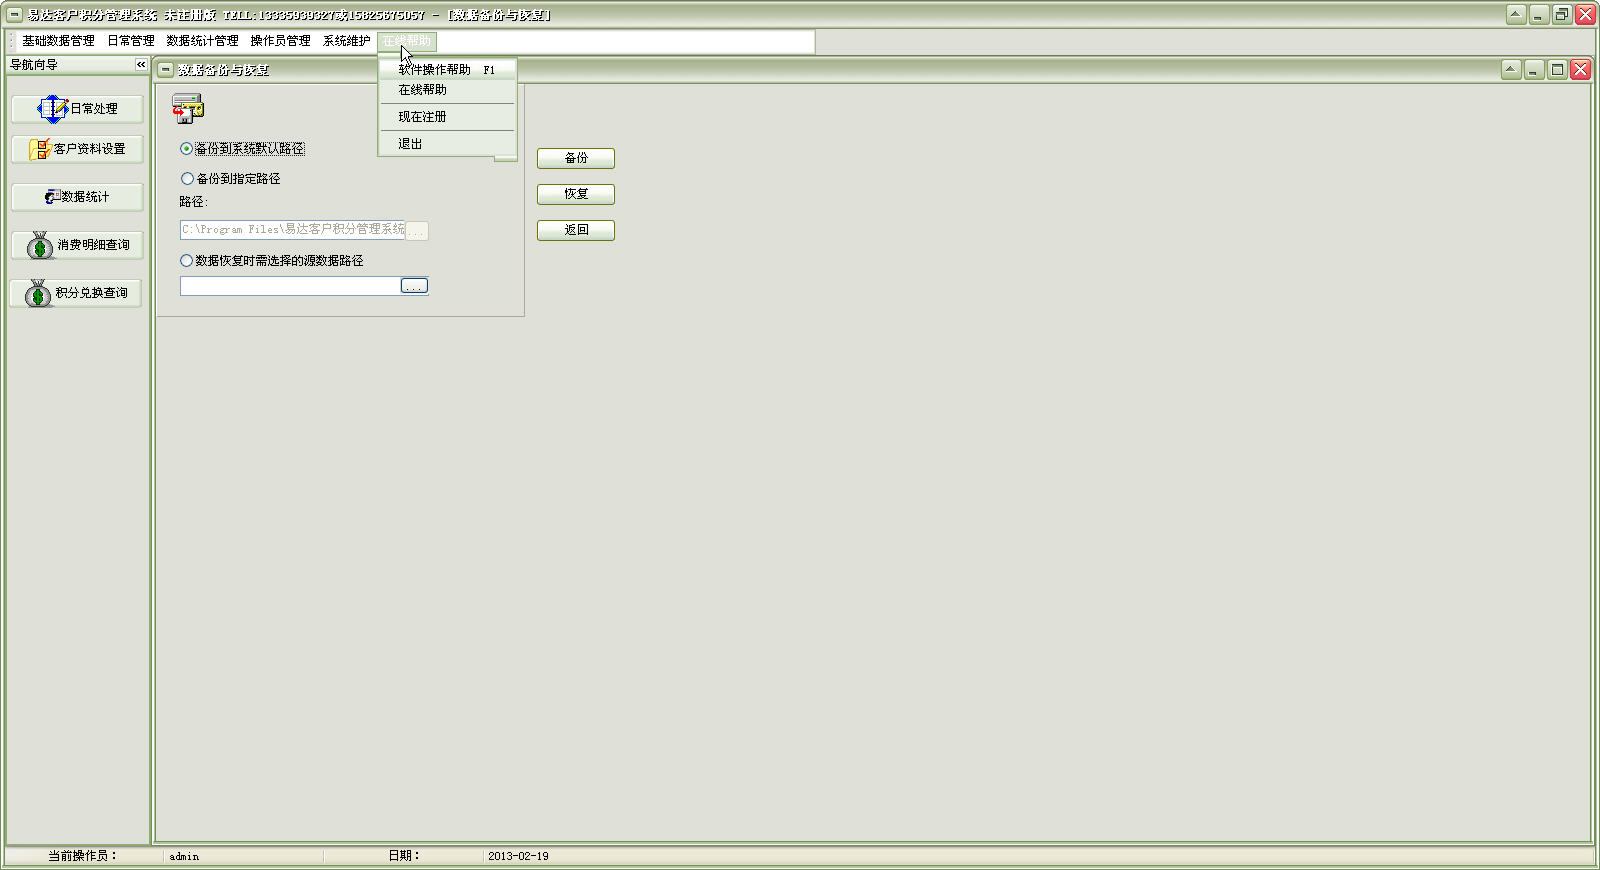Click the 积分兑换查询 money bag icon

click(38, 293)
